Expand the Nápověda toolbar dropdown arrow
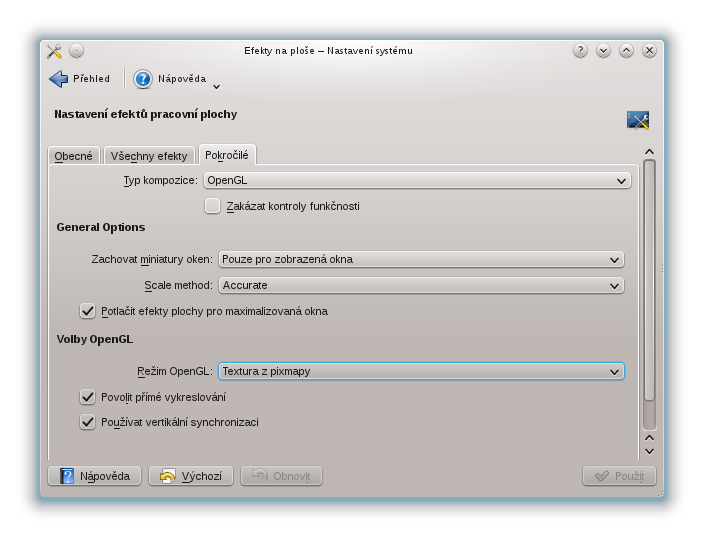Screen dimensions: 704x537 coord(216,87)
